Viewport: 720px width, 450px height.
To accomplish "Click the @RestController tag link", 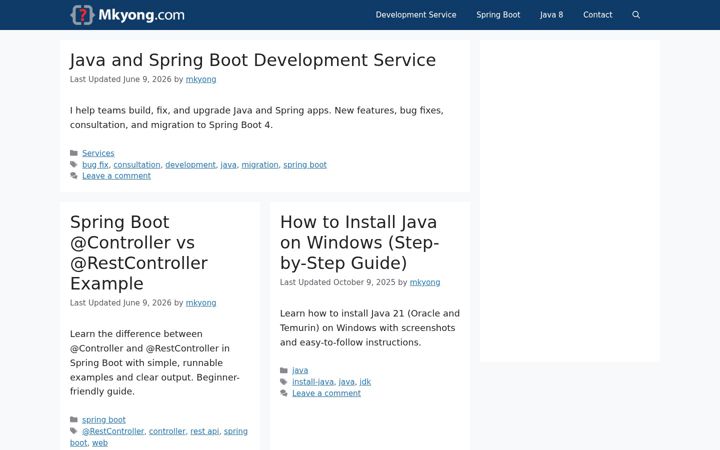I will 113,431.
